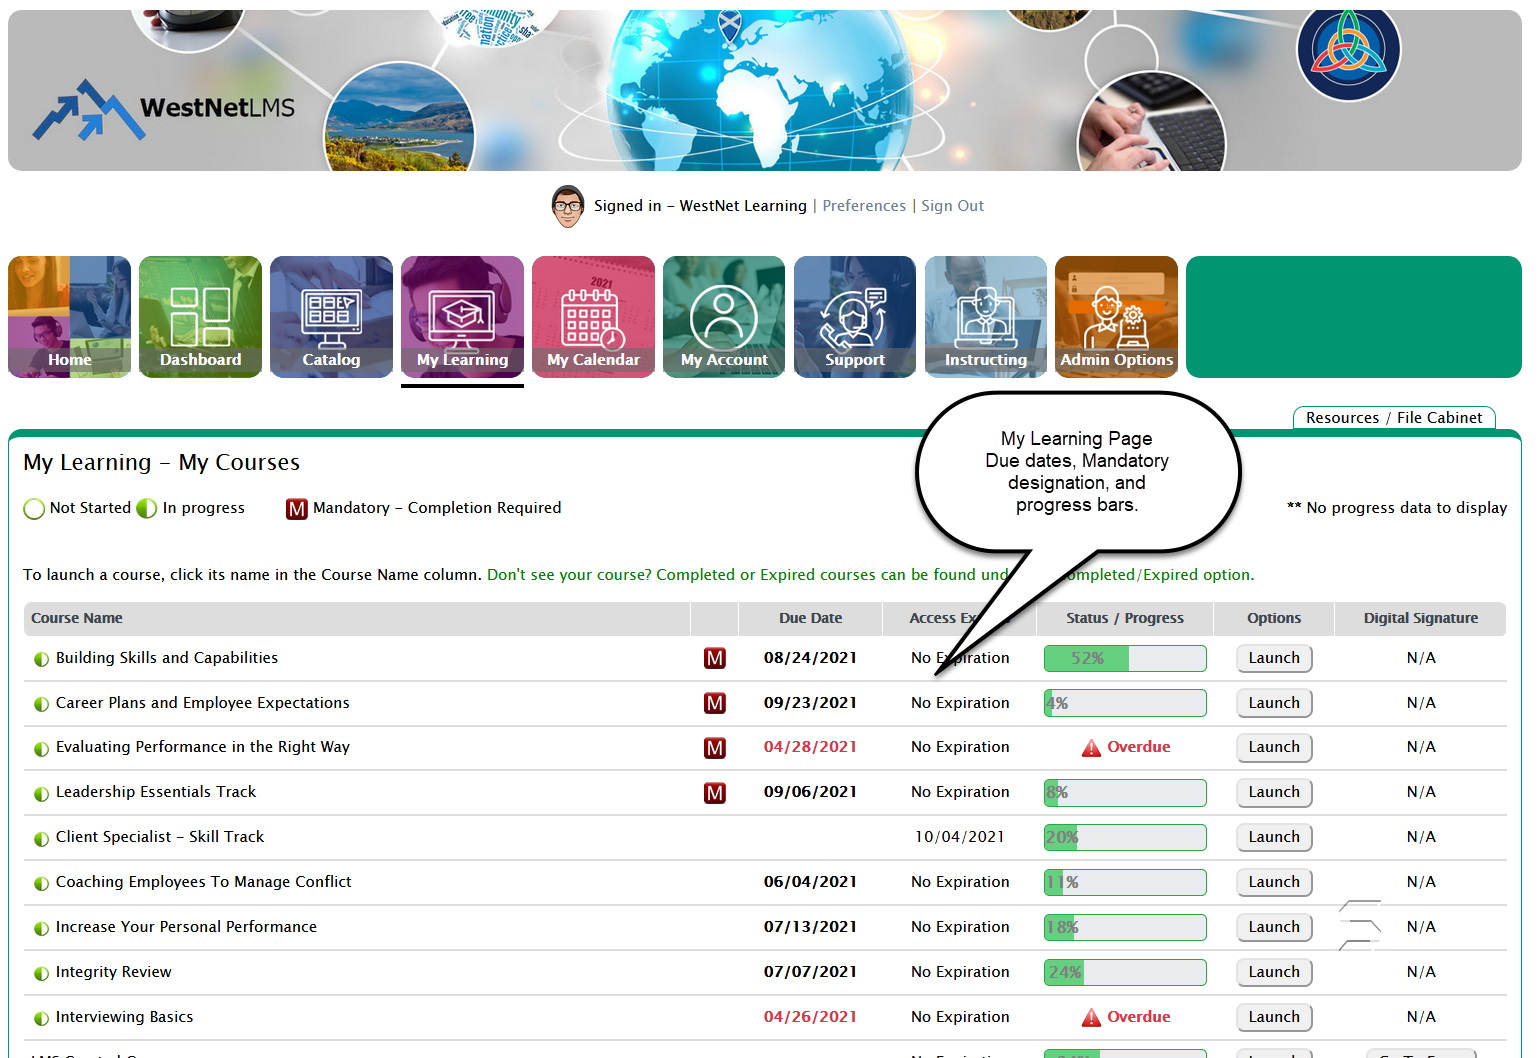Sort by the Due Date column header

tap(810, 618)
